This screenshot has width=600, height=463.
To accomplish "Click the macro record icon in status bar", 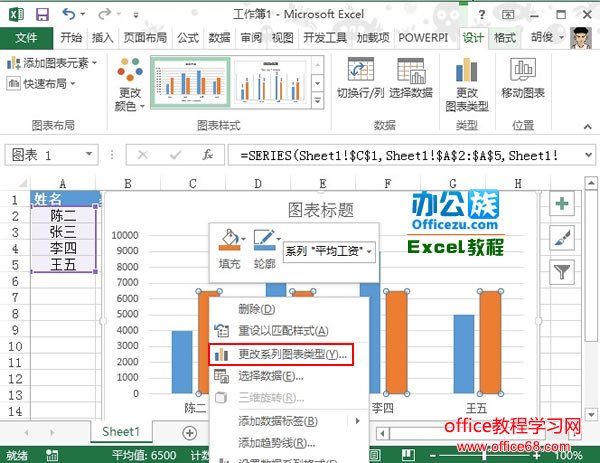I will [x=52, y=455].
